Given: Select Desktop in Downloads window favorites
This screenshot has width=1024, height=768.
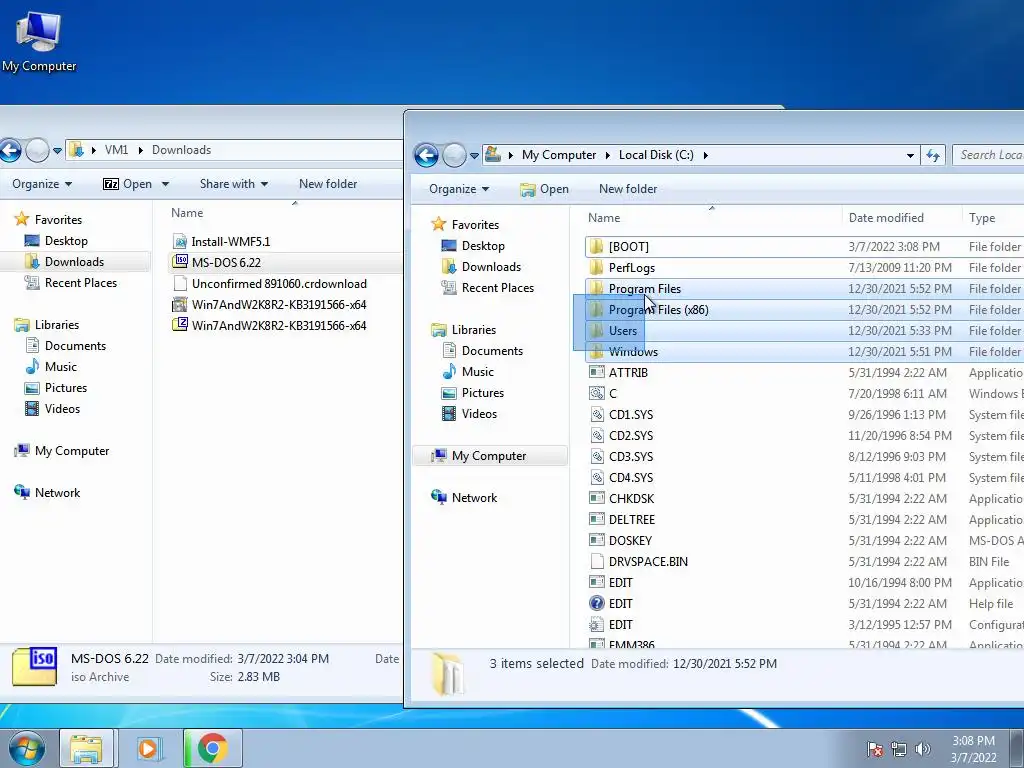Looking at the screenshot, I should [x=66, y=241].
